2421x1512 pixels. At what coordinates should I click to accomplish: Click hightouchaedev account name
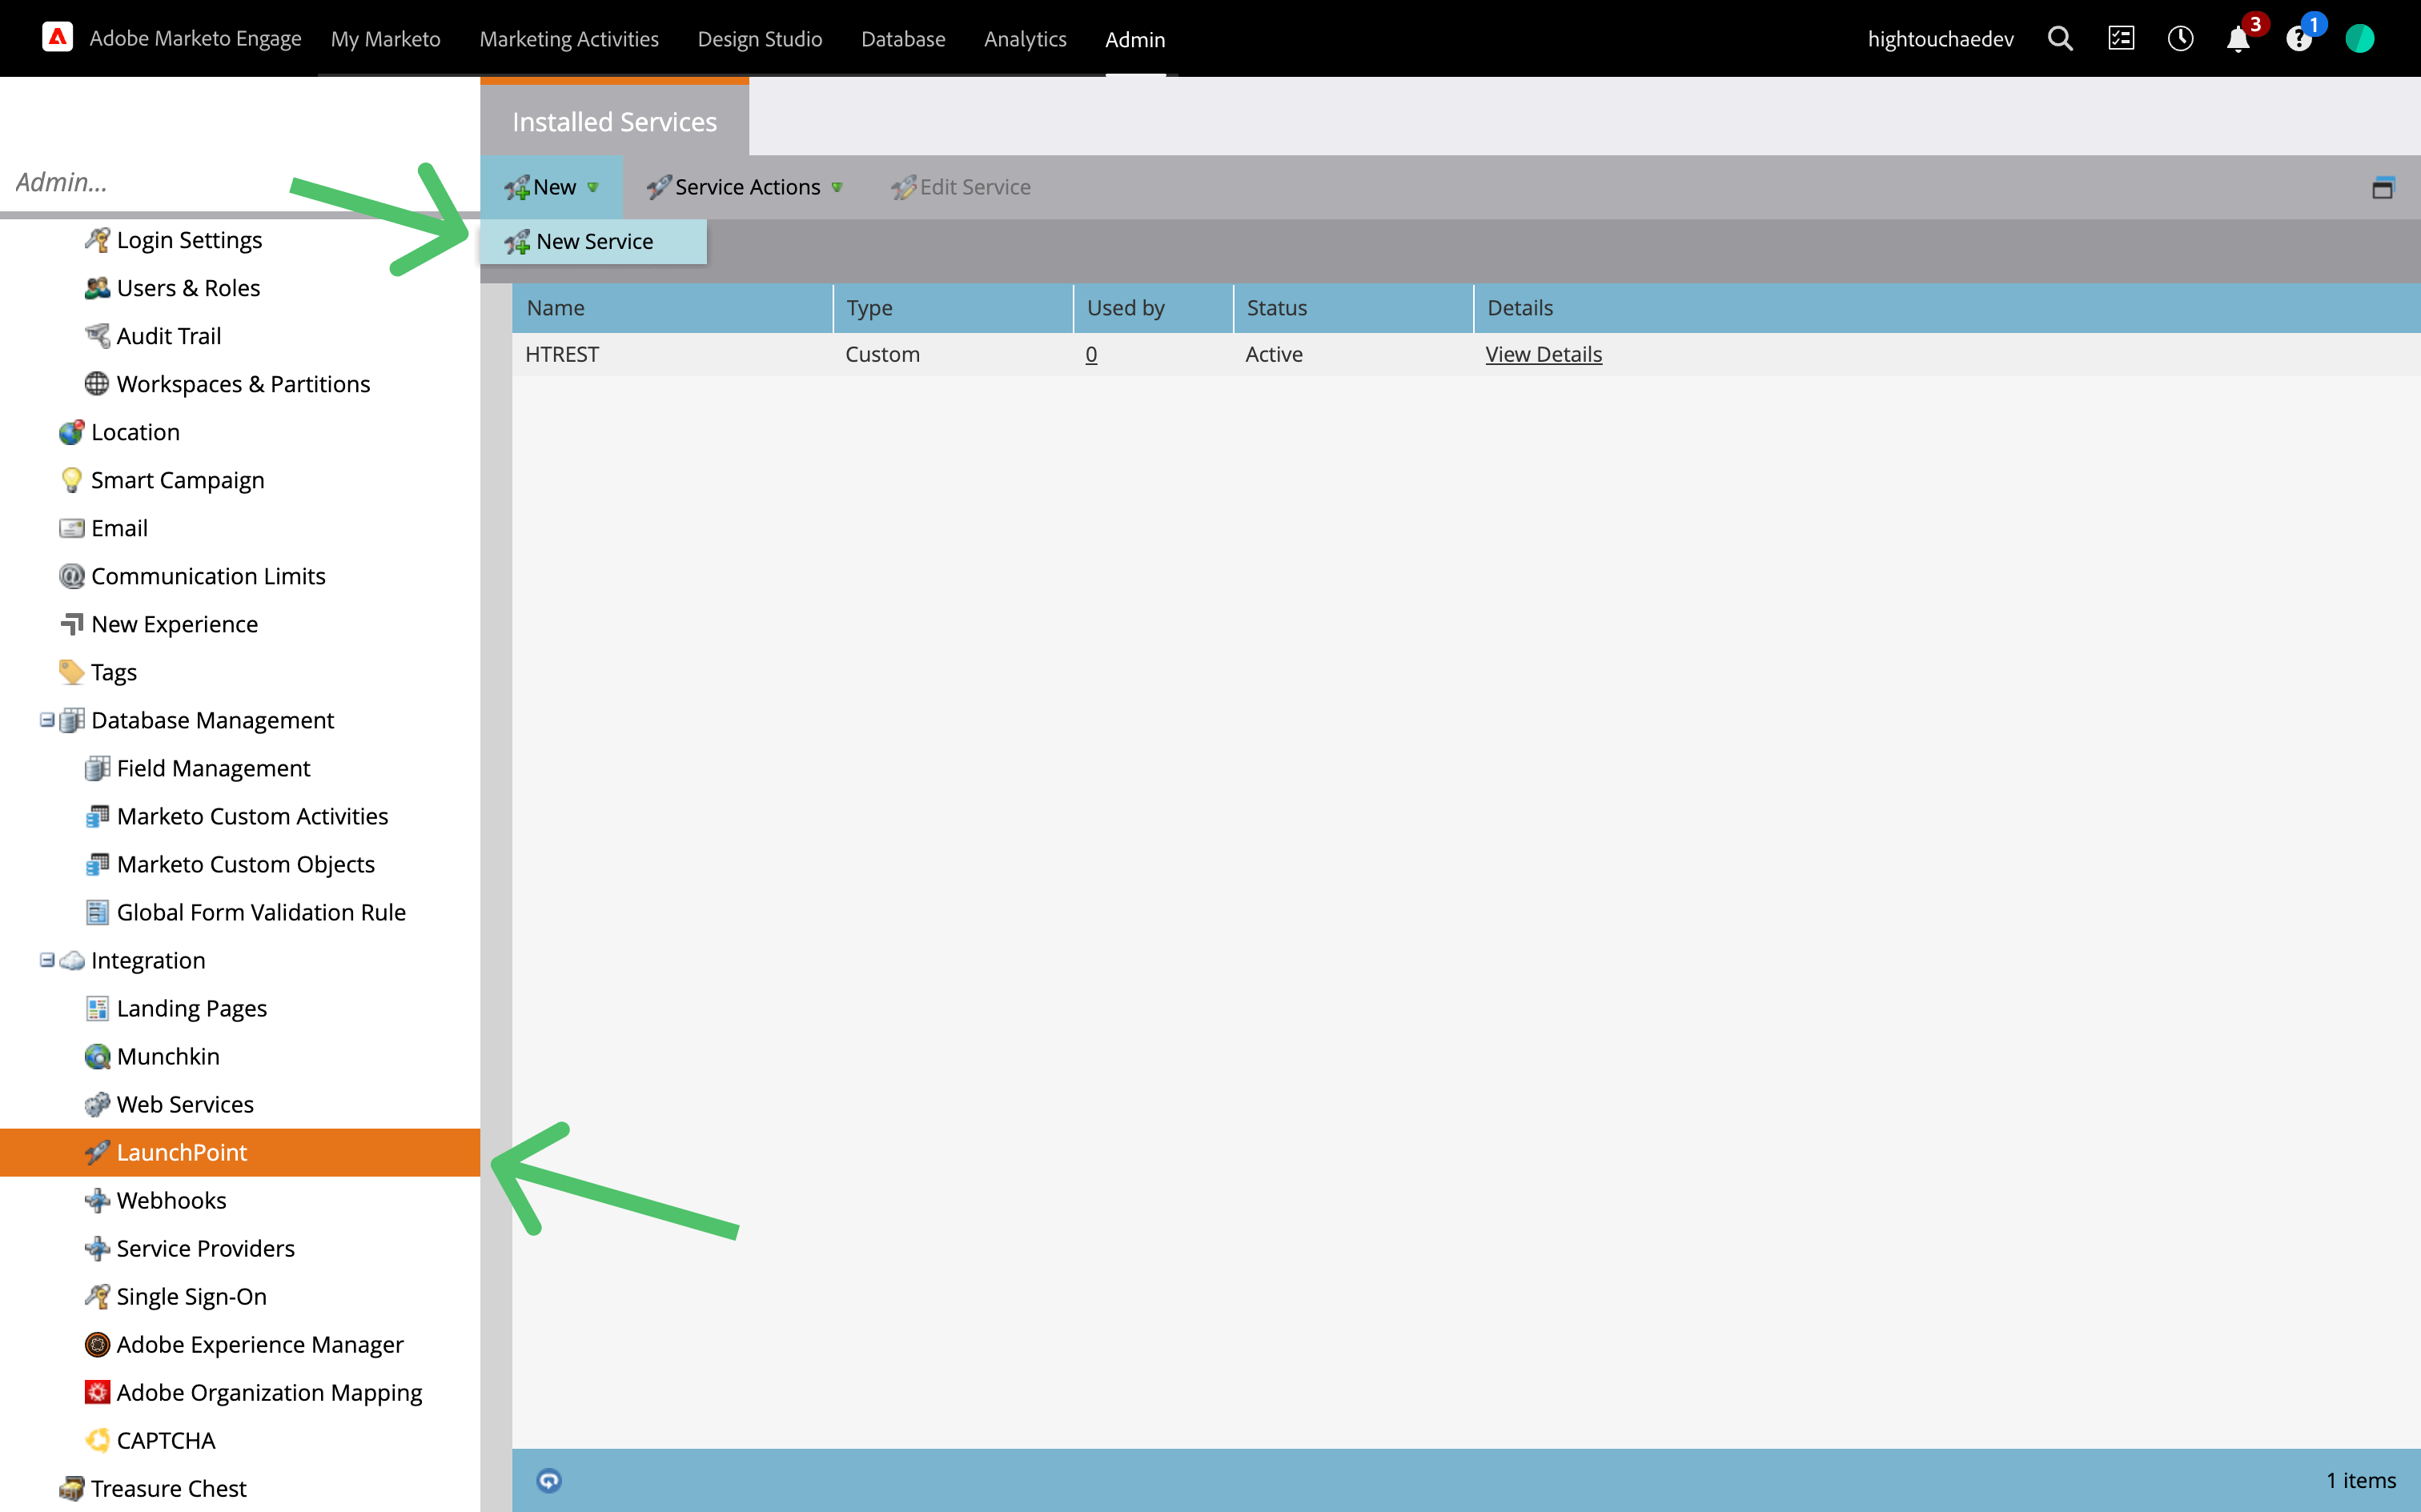1940,39
